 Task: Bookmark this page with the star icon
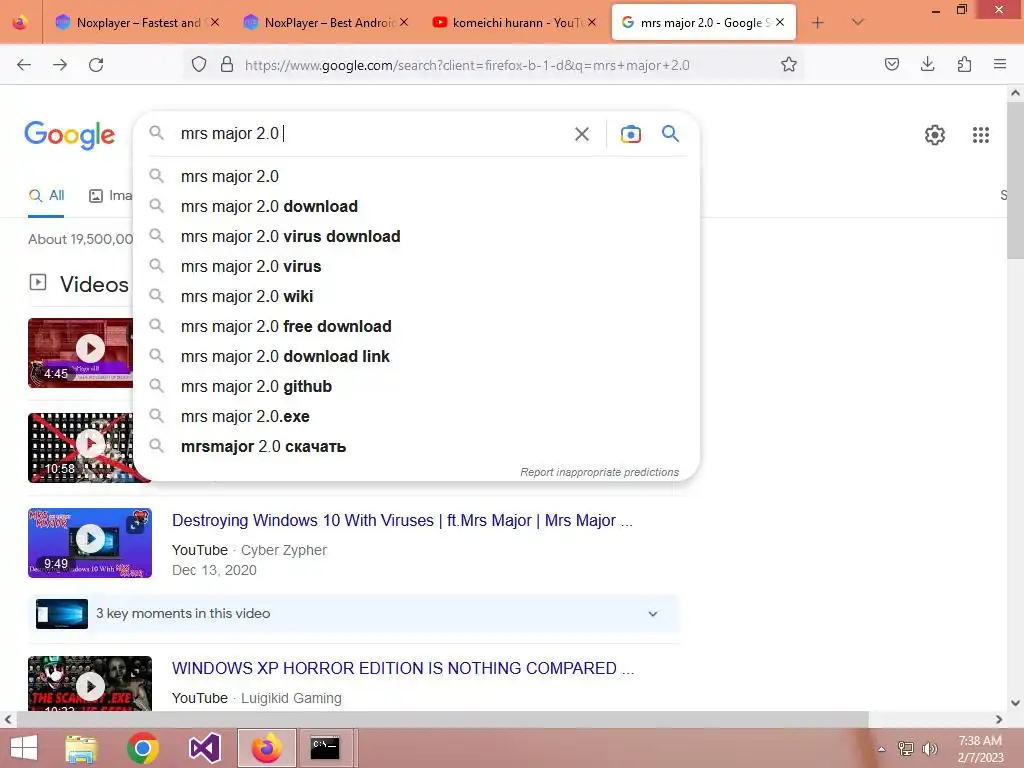pyautogui.click(x=789, y=65)
